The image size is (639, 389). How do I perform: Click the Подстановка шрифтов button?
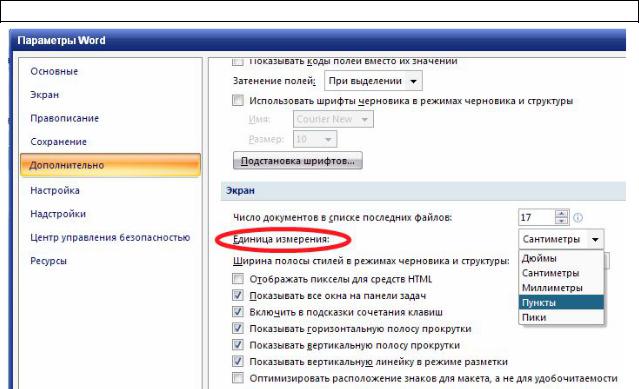[297, 161]
